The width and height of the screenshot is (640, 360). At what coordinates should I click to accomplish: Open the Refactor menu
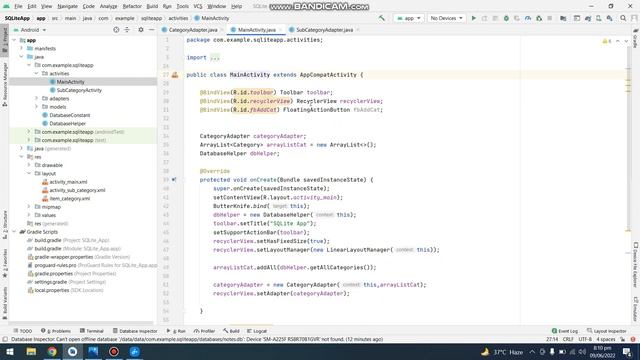point(132,6)
